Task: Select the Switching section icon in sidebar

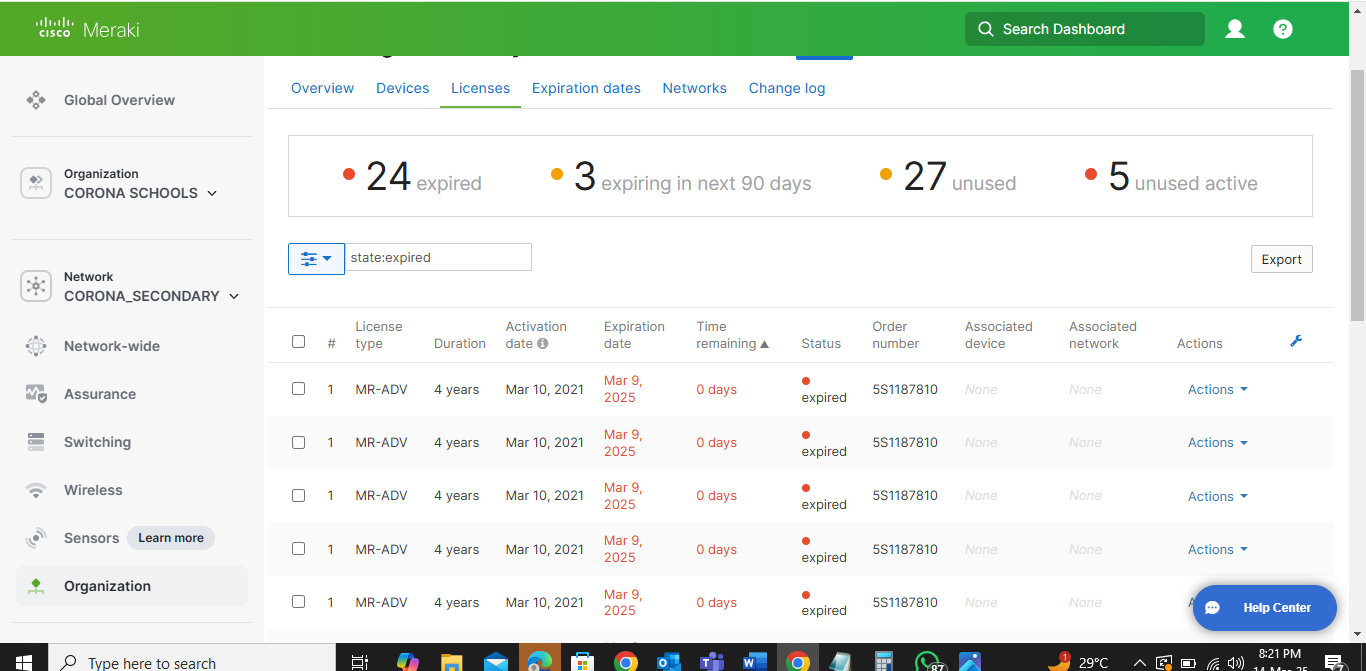Action: (36, 441)
